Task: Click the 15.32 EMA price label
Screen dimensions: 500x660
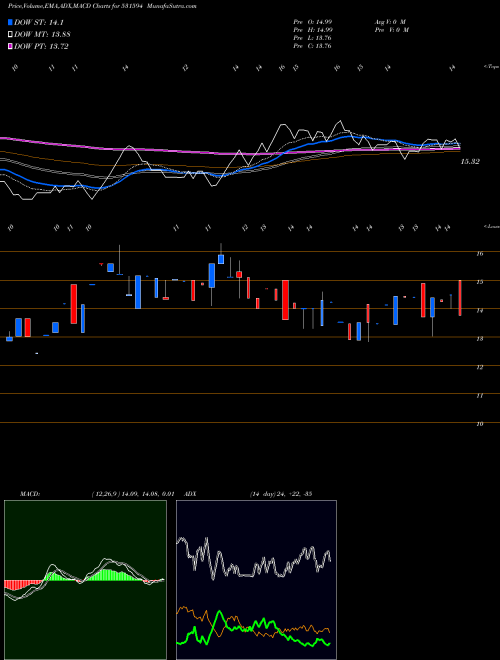Action: pyautogui.click(x=470, y=162)
